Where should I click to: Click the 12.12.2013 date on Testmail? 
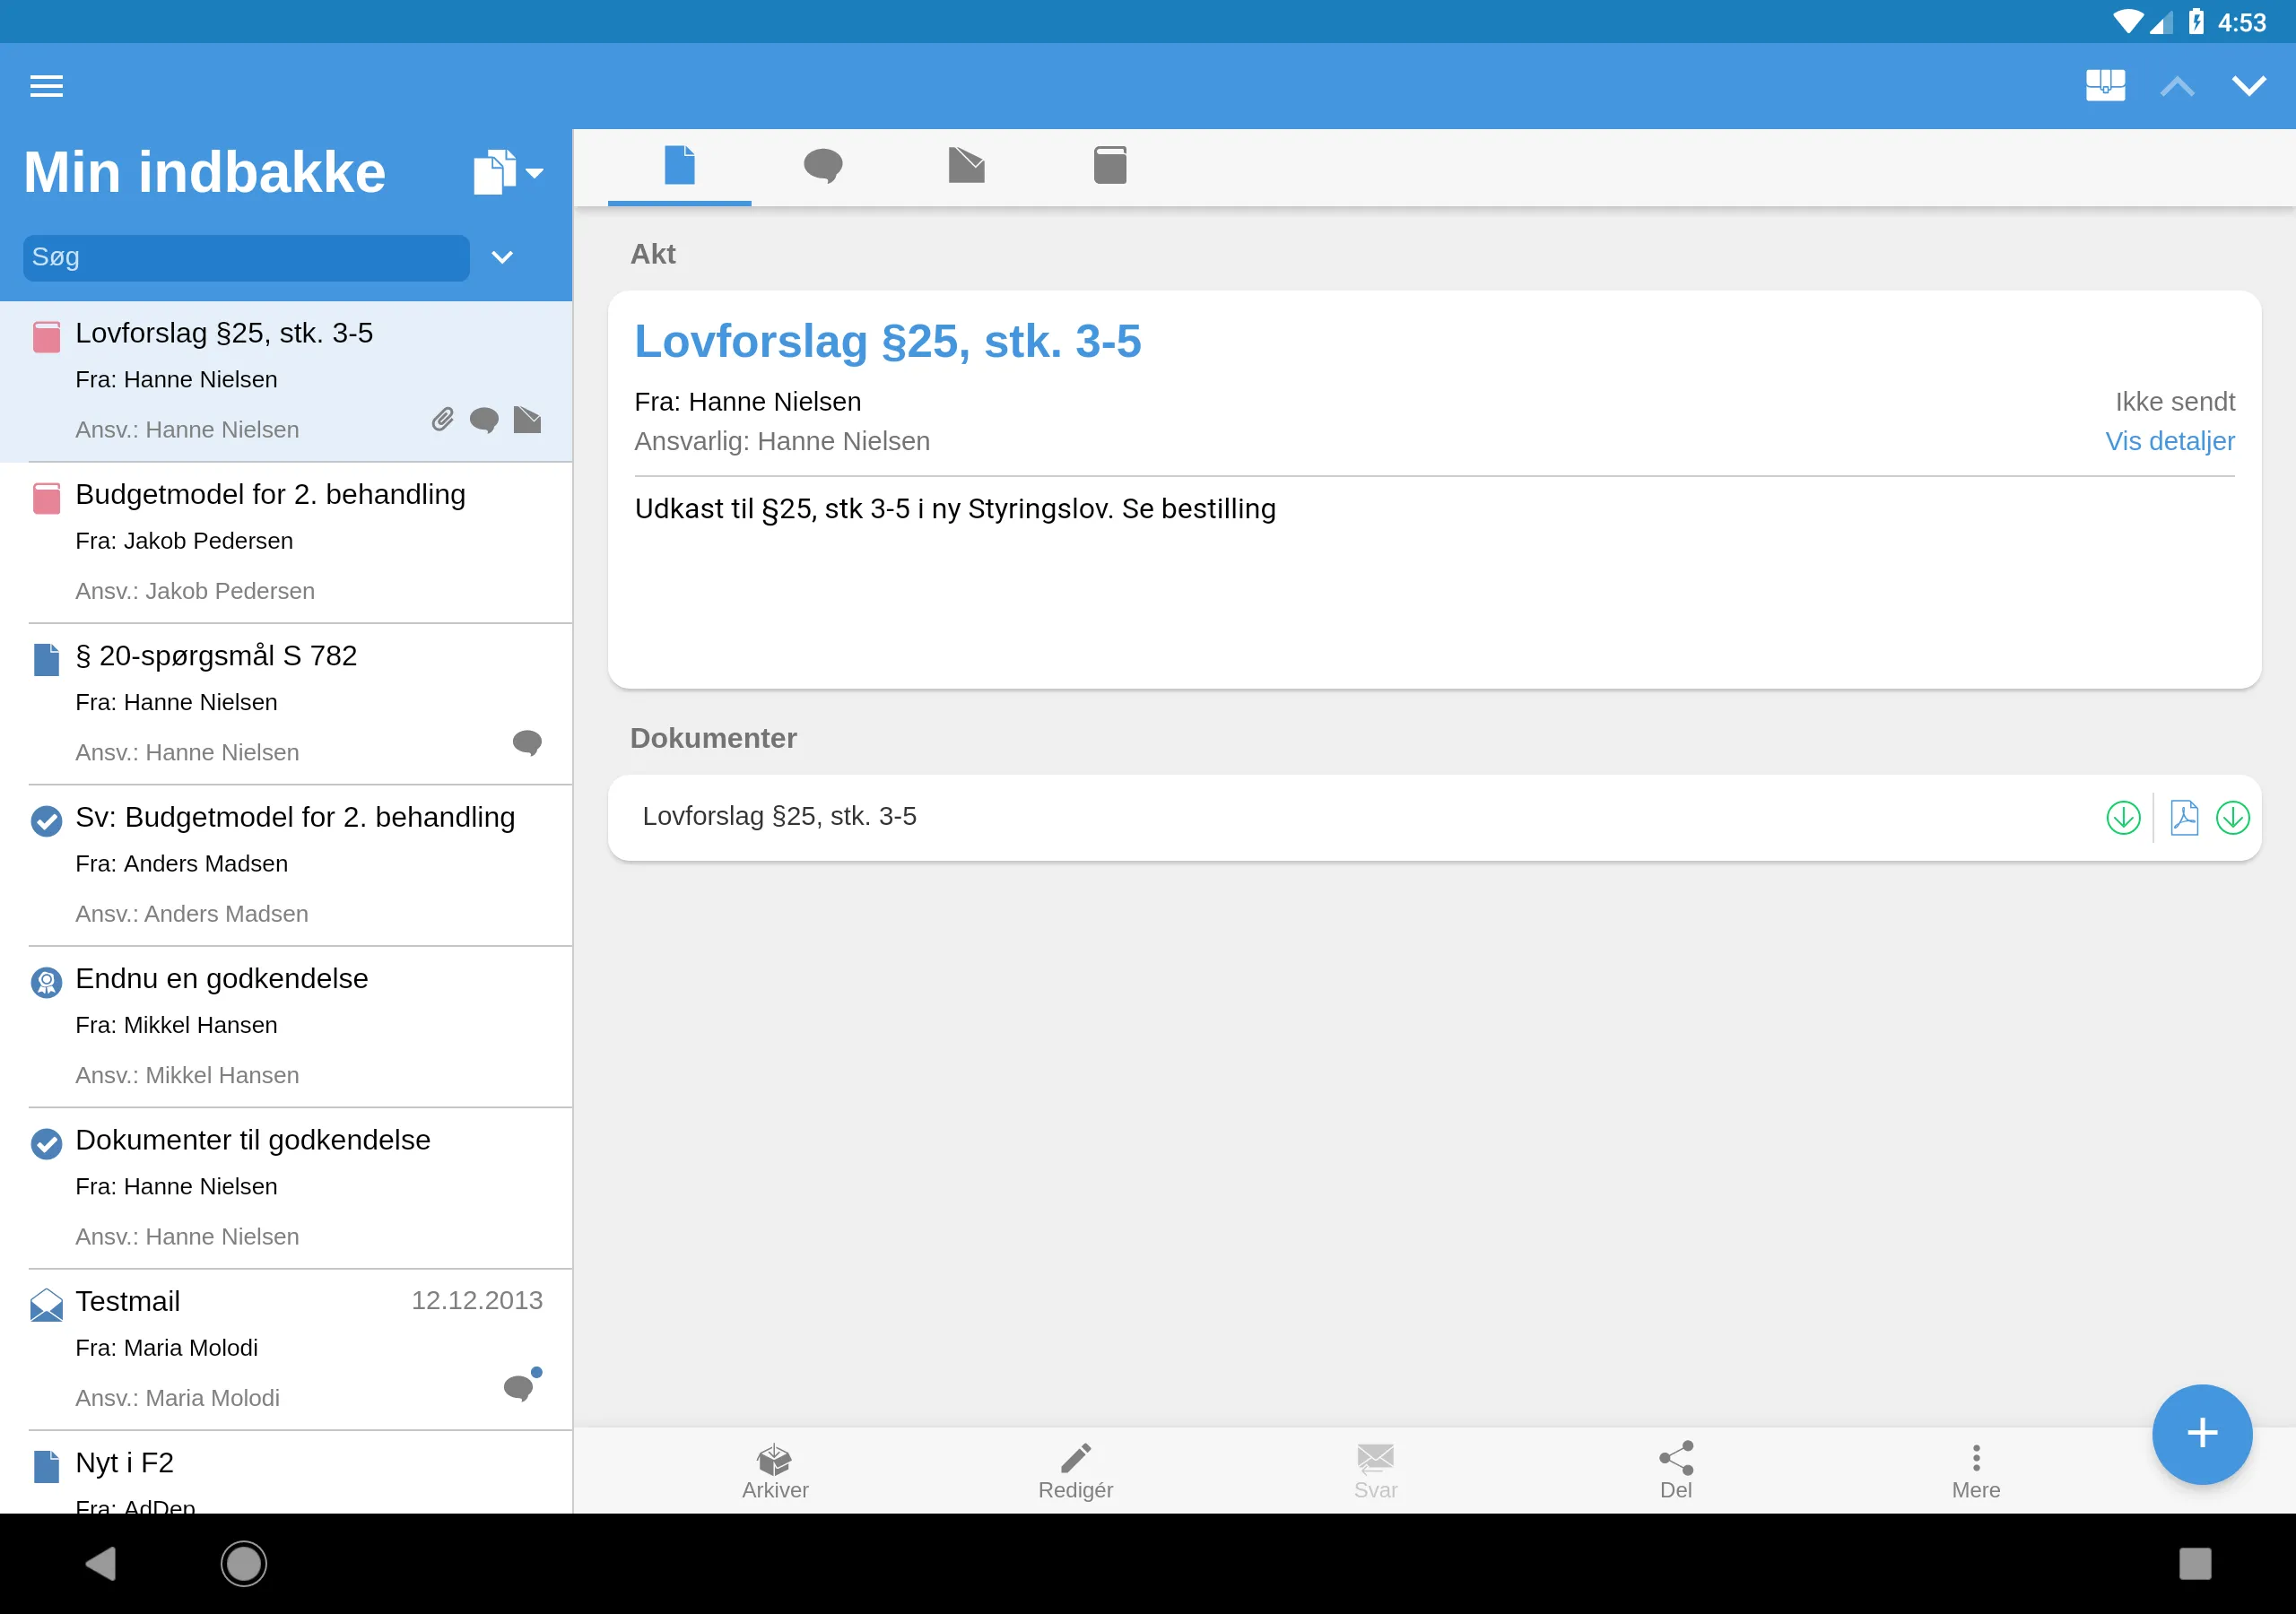(477, 1300)
